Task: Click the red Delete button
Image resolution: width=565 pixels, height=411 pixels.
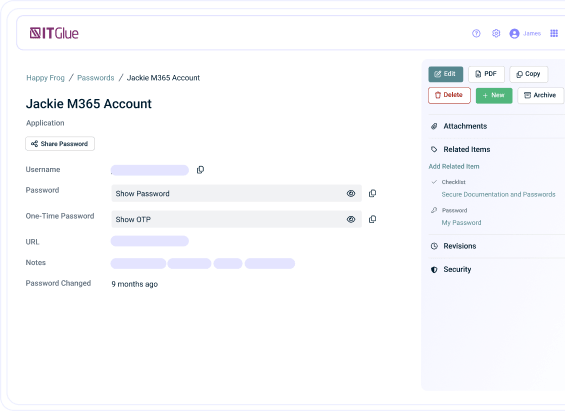Action: coord(449,95)
